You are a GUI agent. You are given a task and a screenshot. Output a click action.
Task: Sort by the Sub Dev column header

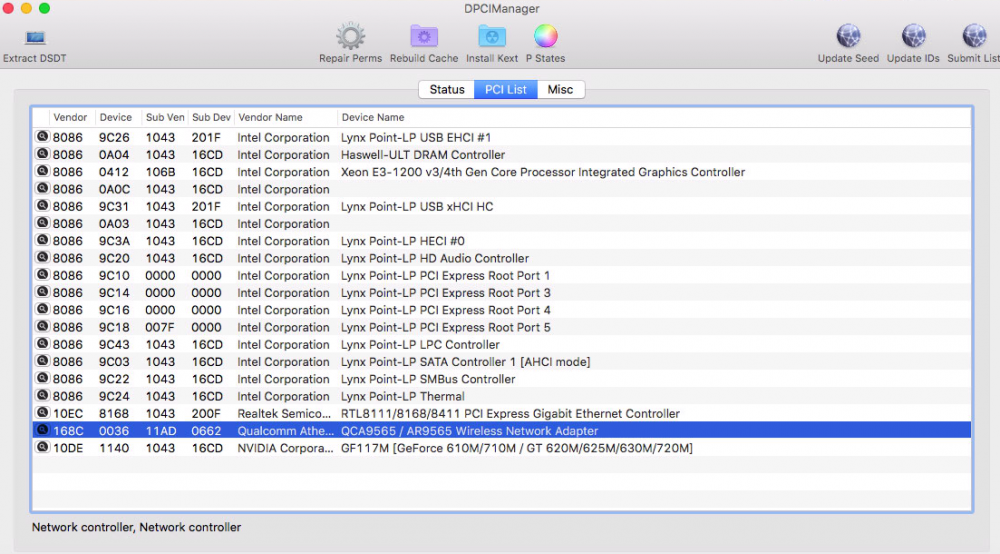point(211,117)
